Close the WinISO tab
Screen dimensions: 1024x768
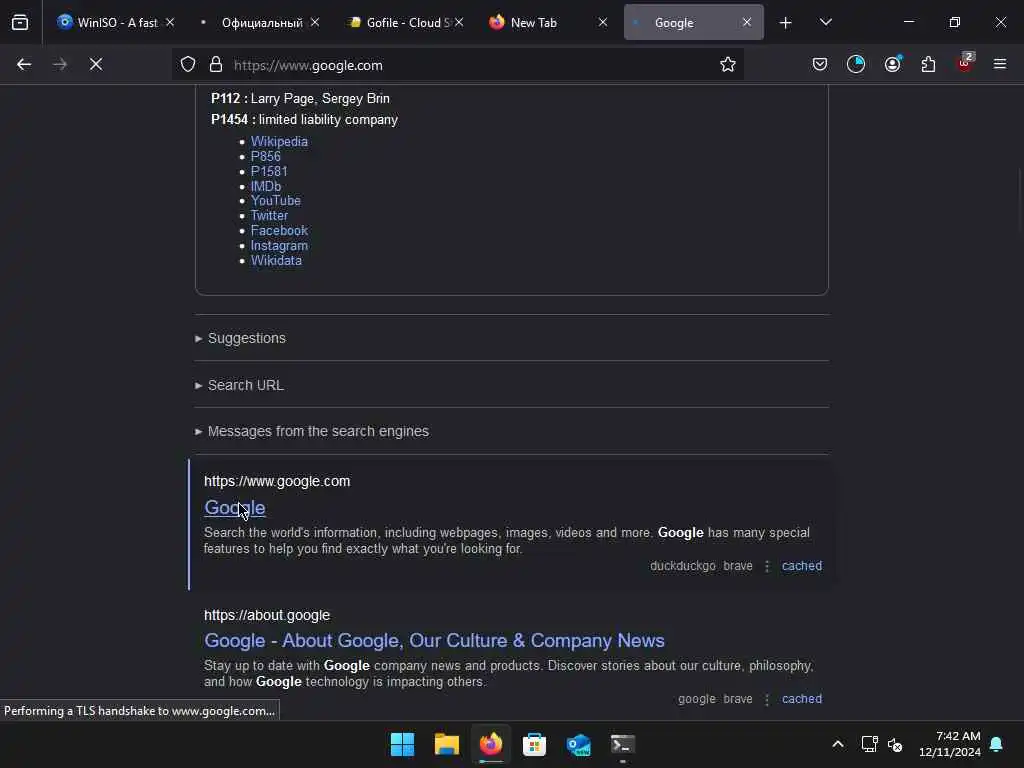tap(170, 23)
